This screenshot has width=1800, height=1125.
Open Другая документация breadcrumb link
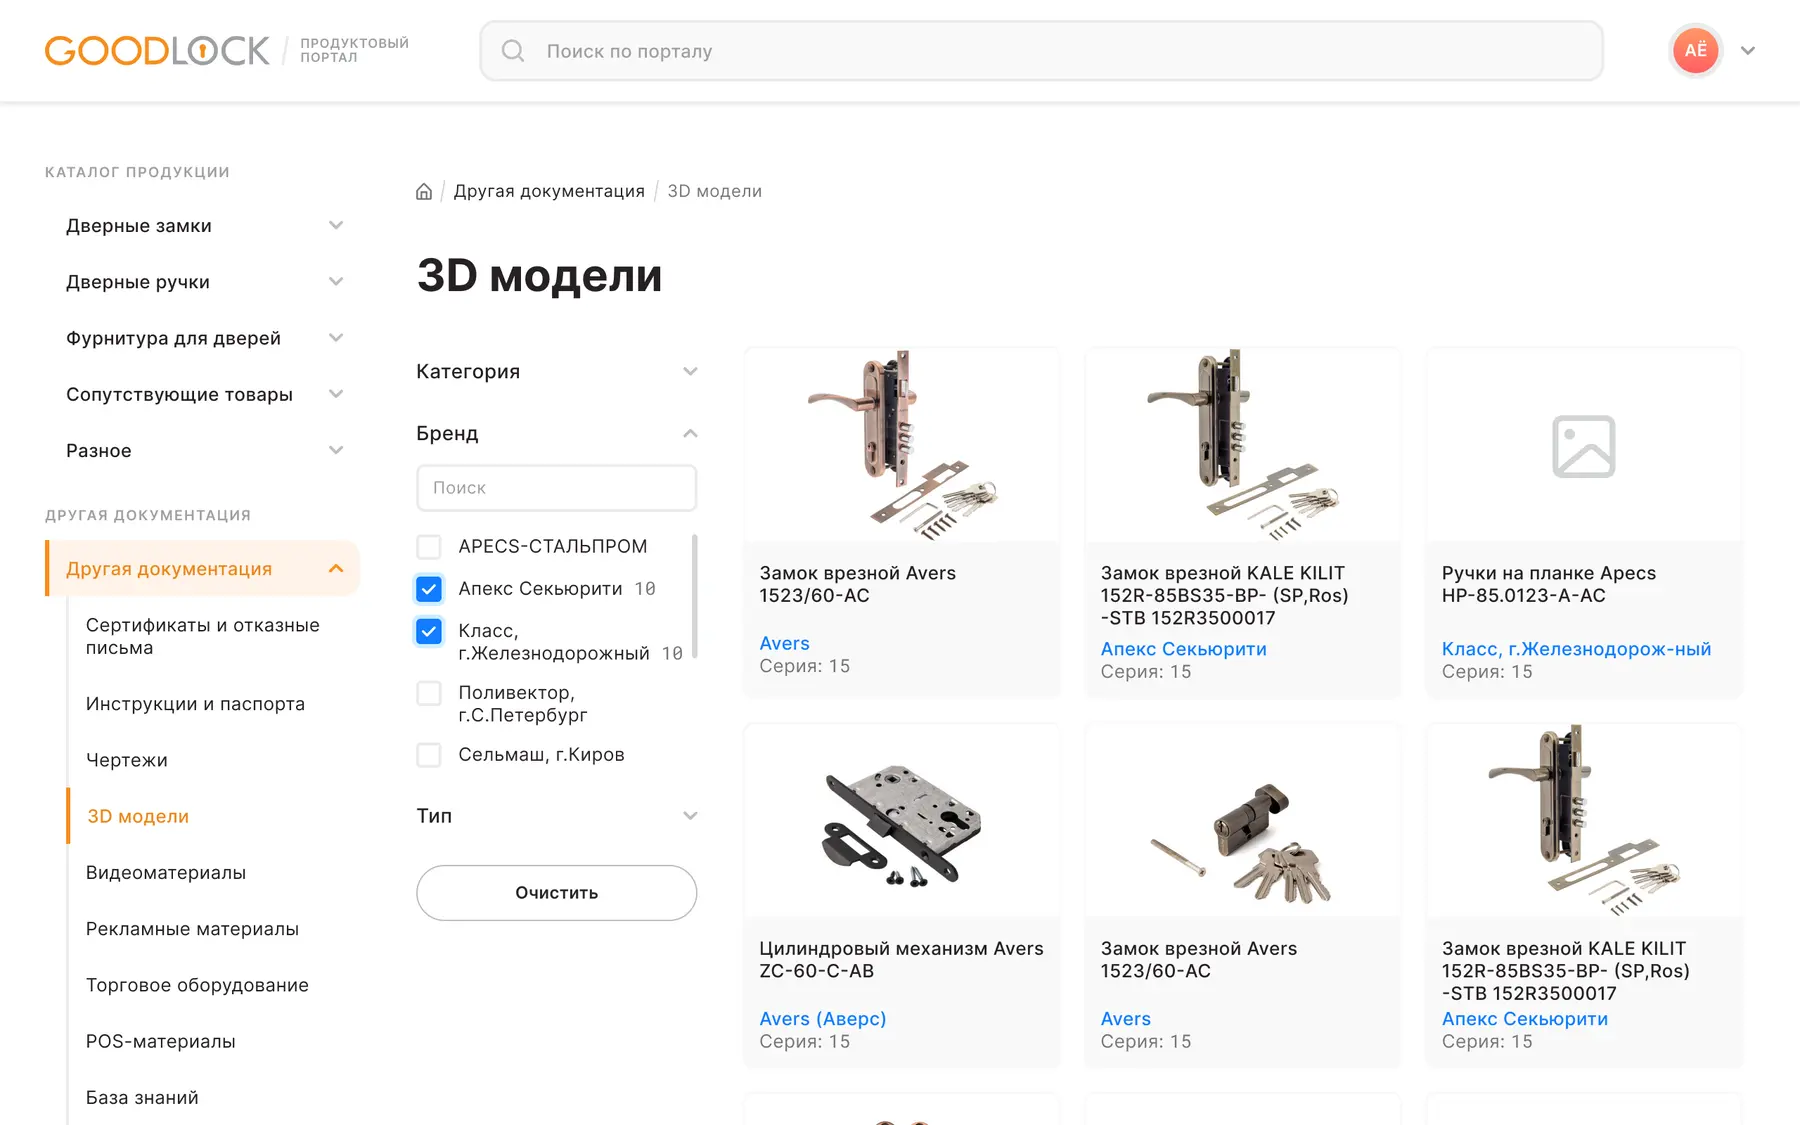[x=549, y=191]
